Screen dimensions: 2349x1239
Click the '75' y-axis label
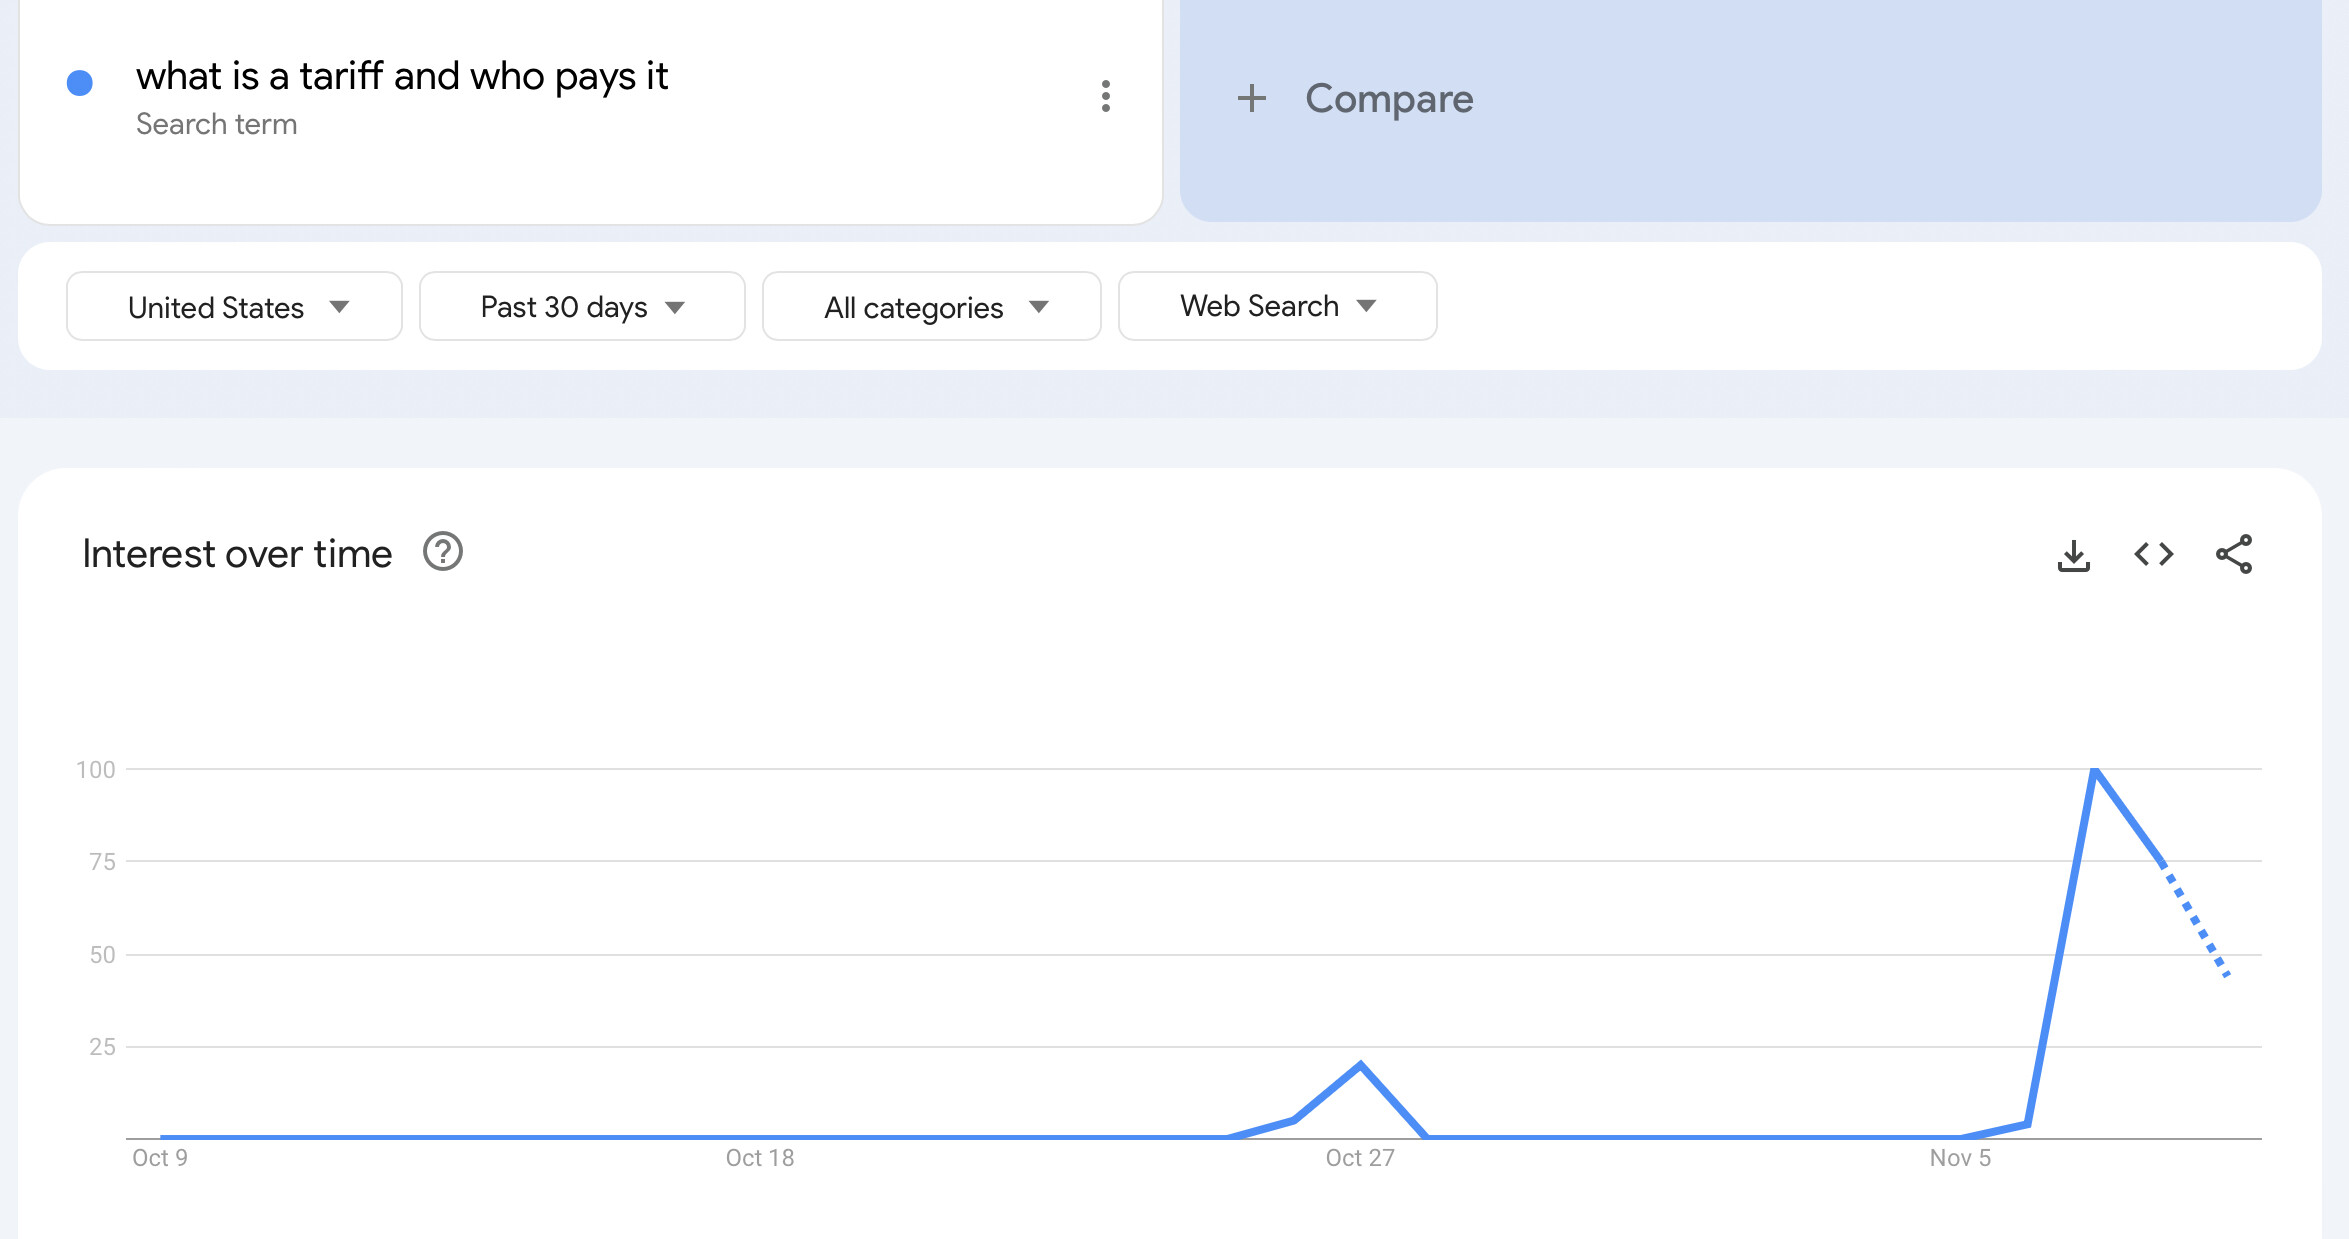click(102, 862)
